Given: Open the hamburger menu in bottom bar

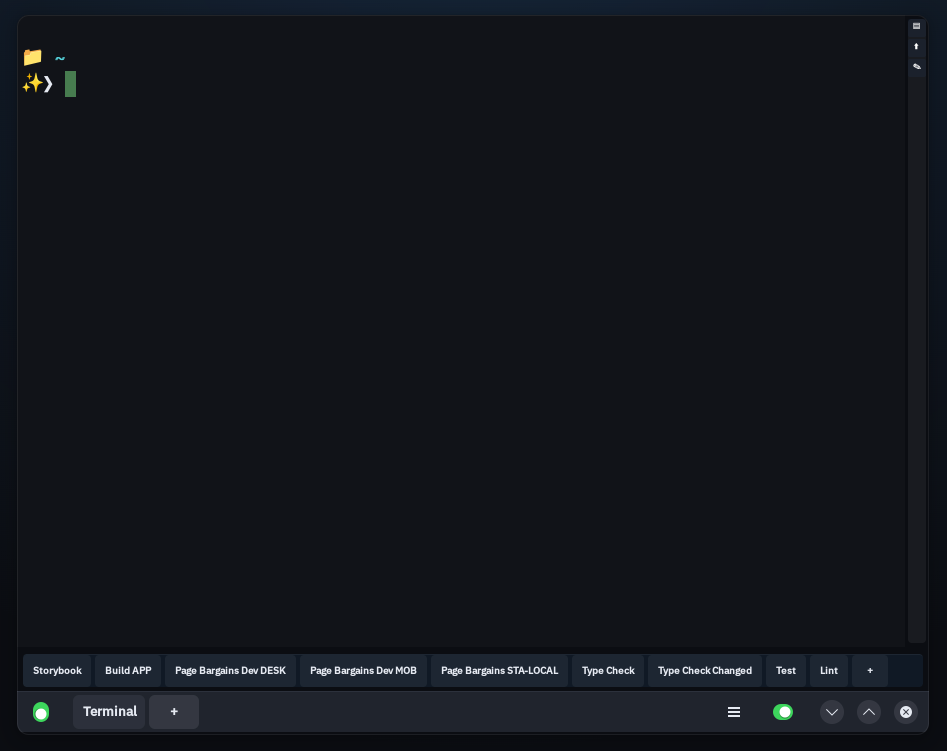Looking at the screenshot, I should click(734, 712).
